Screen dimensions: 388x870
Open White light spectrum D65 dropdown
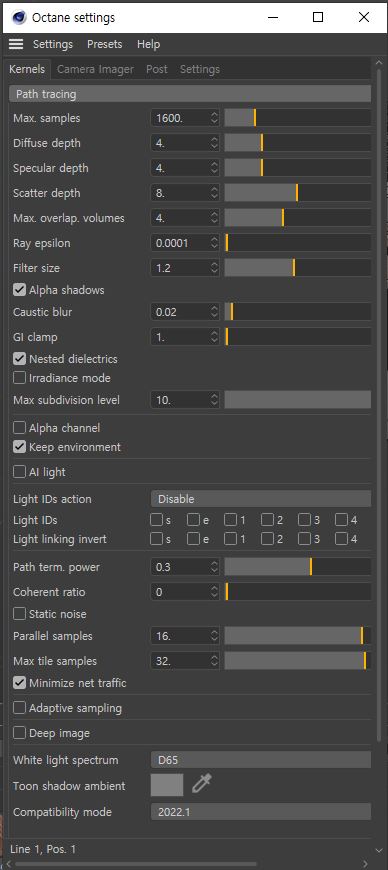[261, 760]
